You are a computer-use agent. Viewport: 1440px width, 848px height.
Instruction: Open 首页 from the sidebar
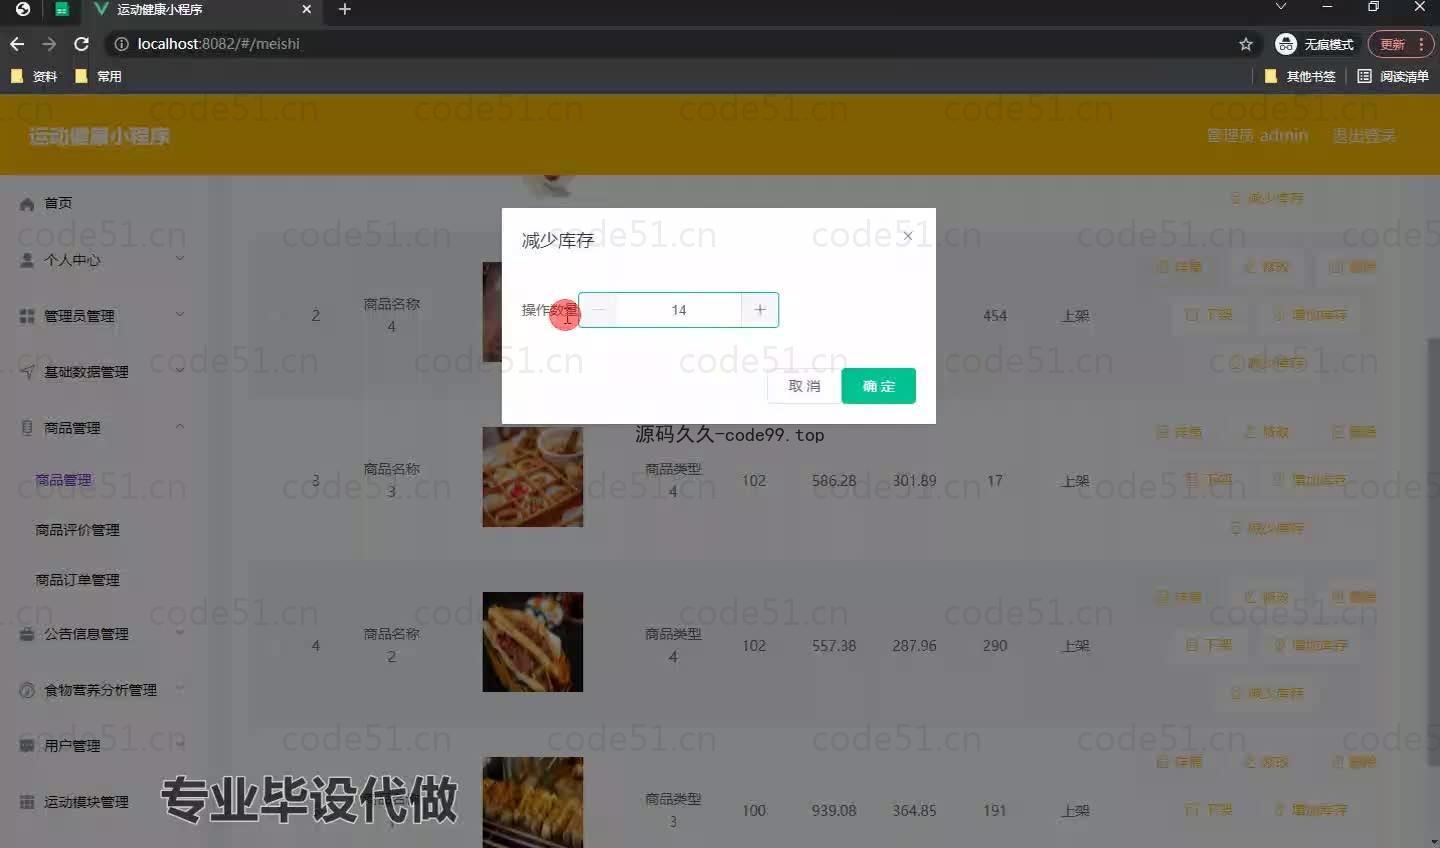(58, 203)
